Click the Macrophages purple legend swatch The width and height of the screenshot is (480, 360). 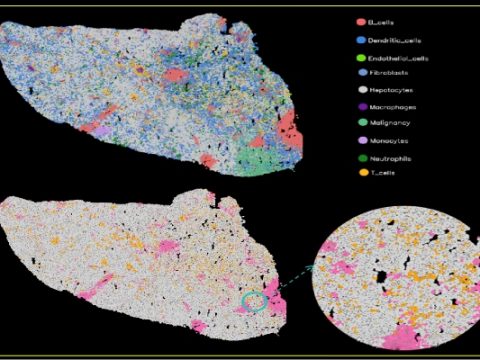[363, 107]
